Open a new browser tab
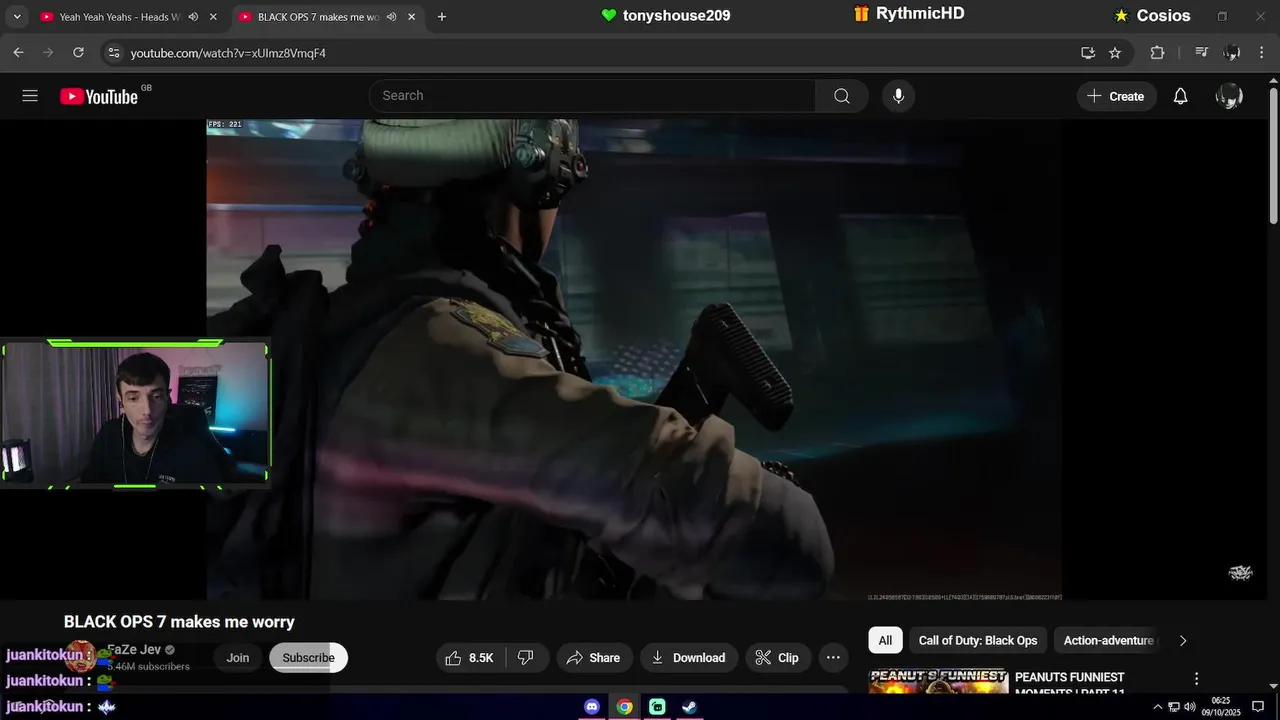Viewport: 1280px width, 720px height. point(442,17)
